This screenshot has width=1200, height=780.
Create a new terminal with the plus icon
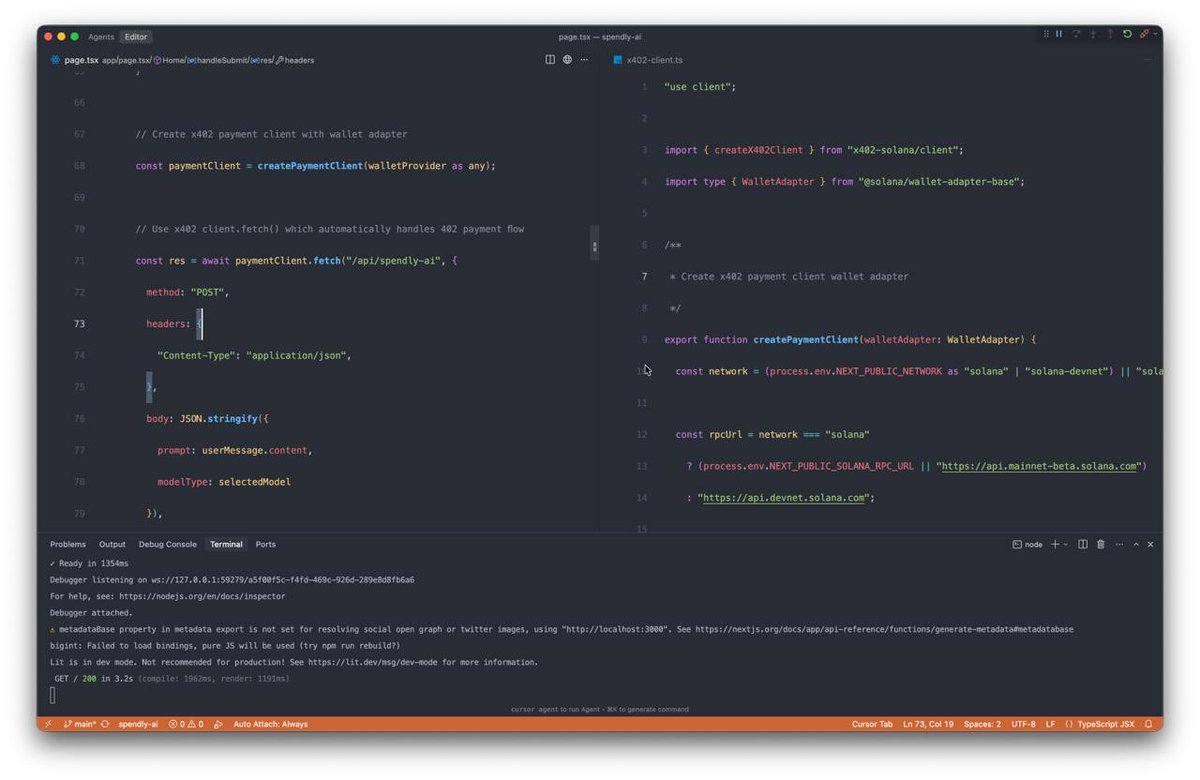1055,544
